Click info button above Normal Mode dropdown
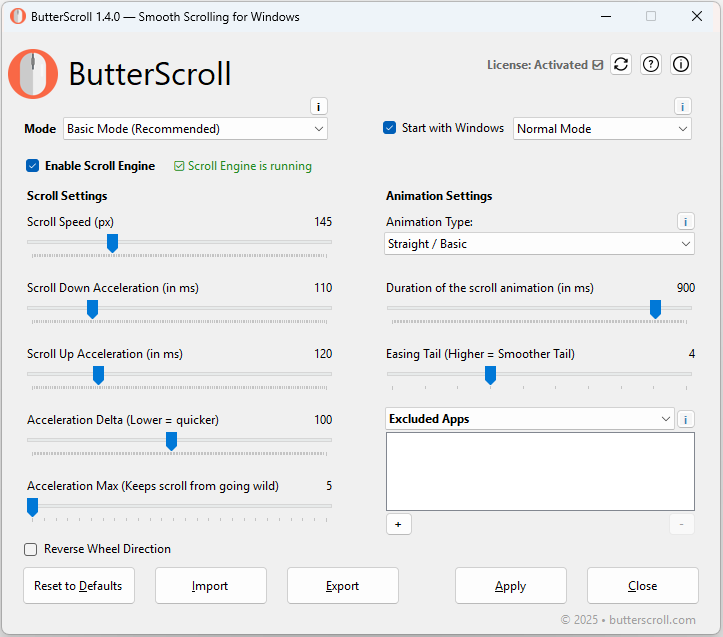This screenshot has width=723, height=637. tap(682, 107)
